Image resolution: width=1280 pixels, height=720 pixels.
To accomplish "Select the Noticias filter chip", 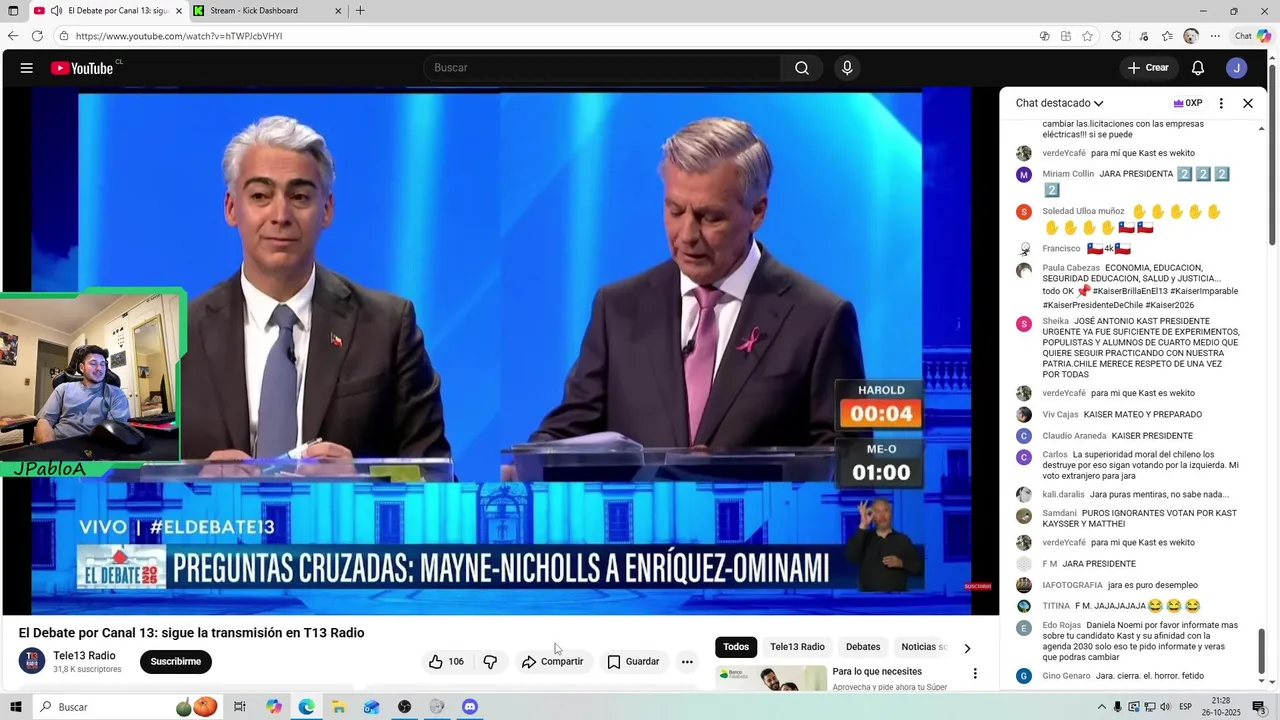I will [920, 647].
